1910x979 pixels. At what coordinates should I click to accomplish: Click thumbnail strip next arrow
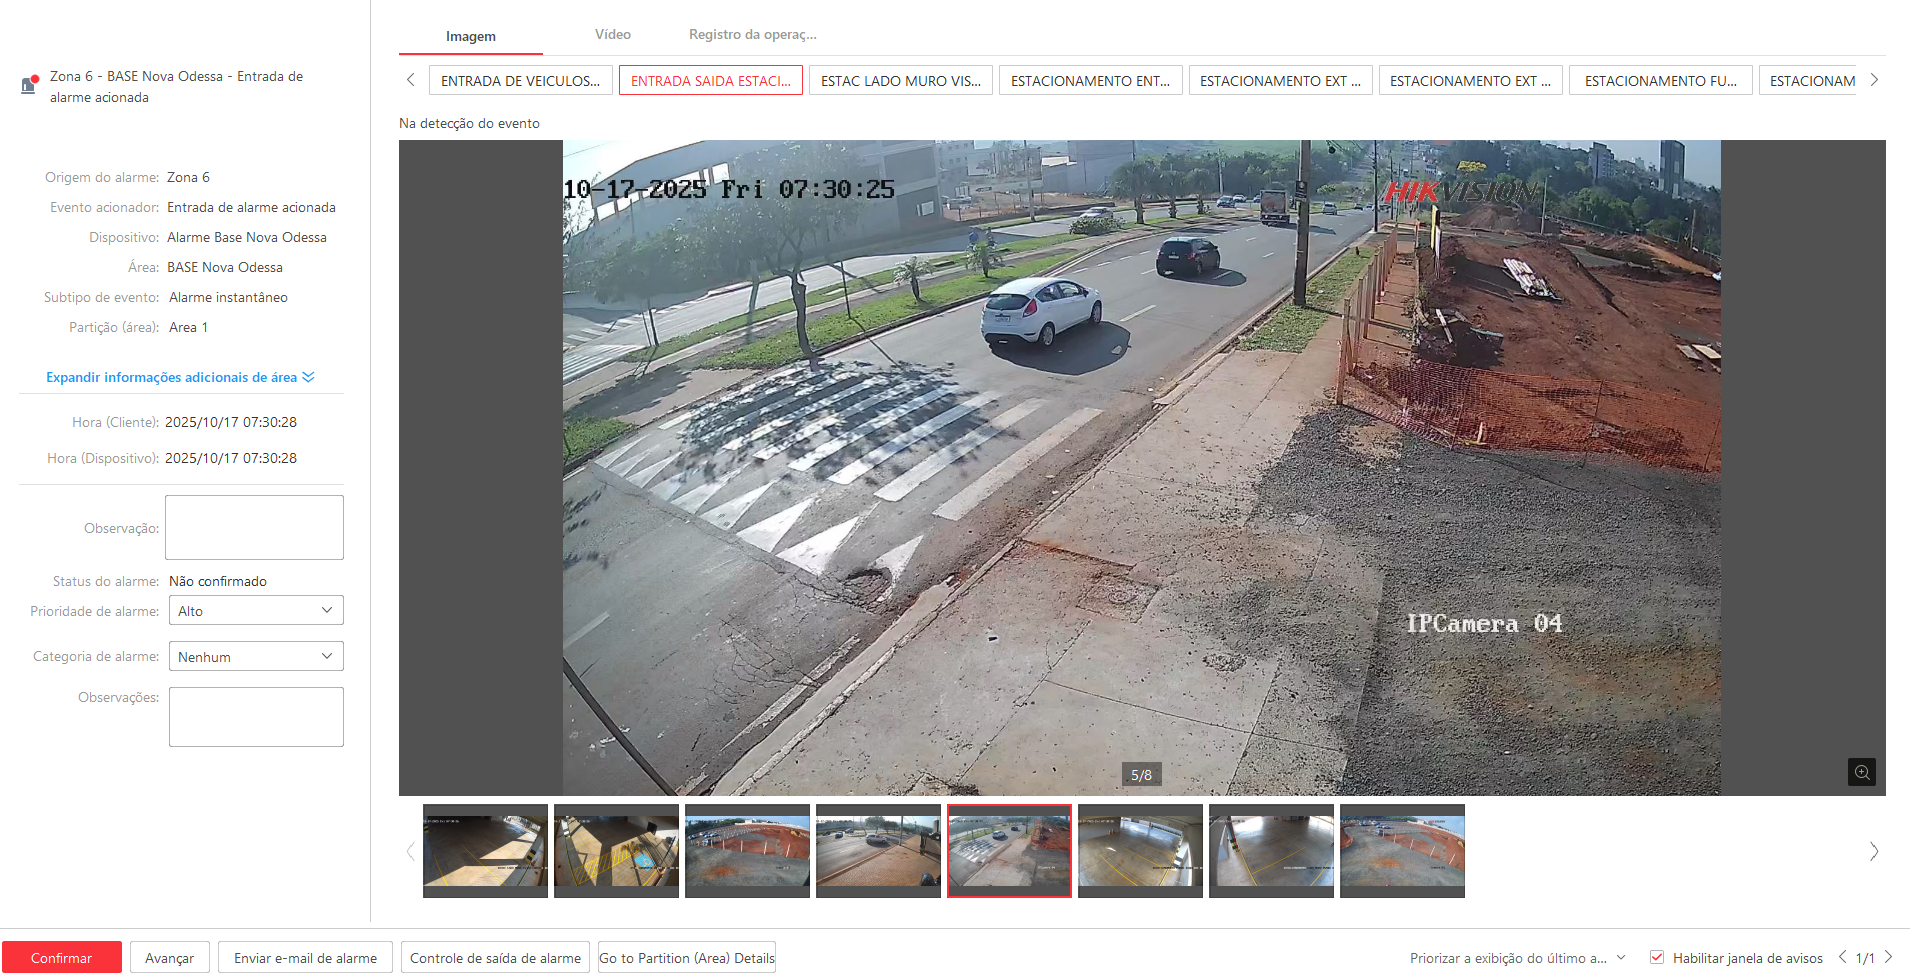tap(1873, 852)
